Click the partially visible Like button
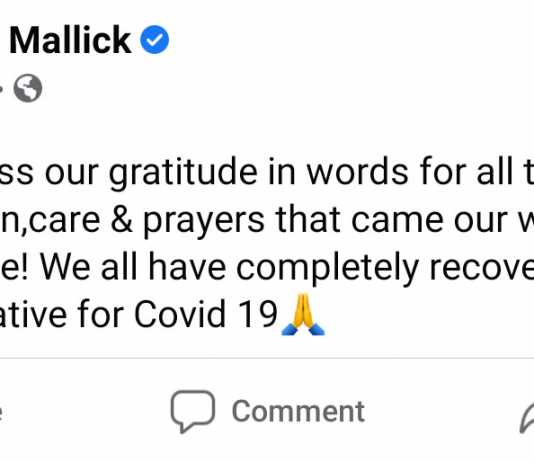 click(1, 413)
